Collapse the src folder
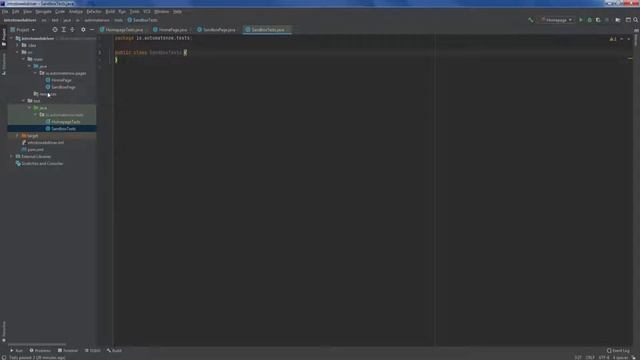Viewport: 640px width, 360px height. [18, 52]
